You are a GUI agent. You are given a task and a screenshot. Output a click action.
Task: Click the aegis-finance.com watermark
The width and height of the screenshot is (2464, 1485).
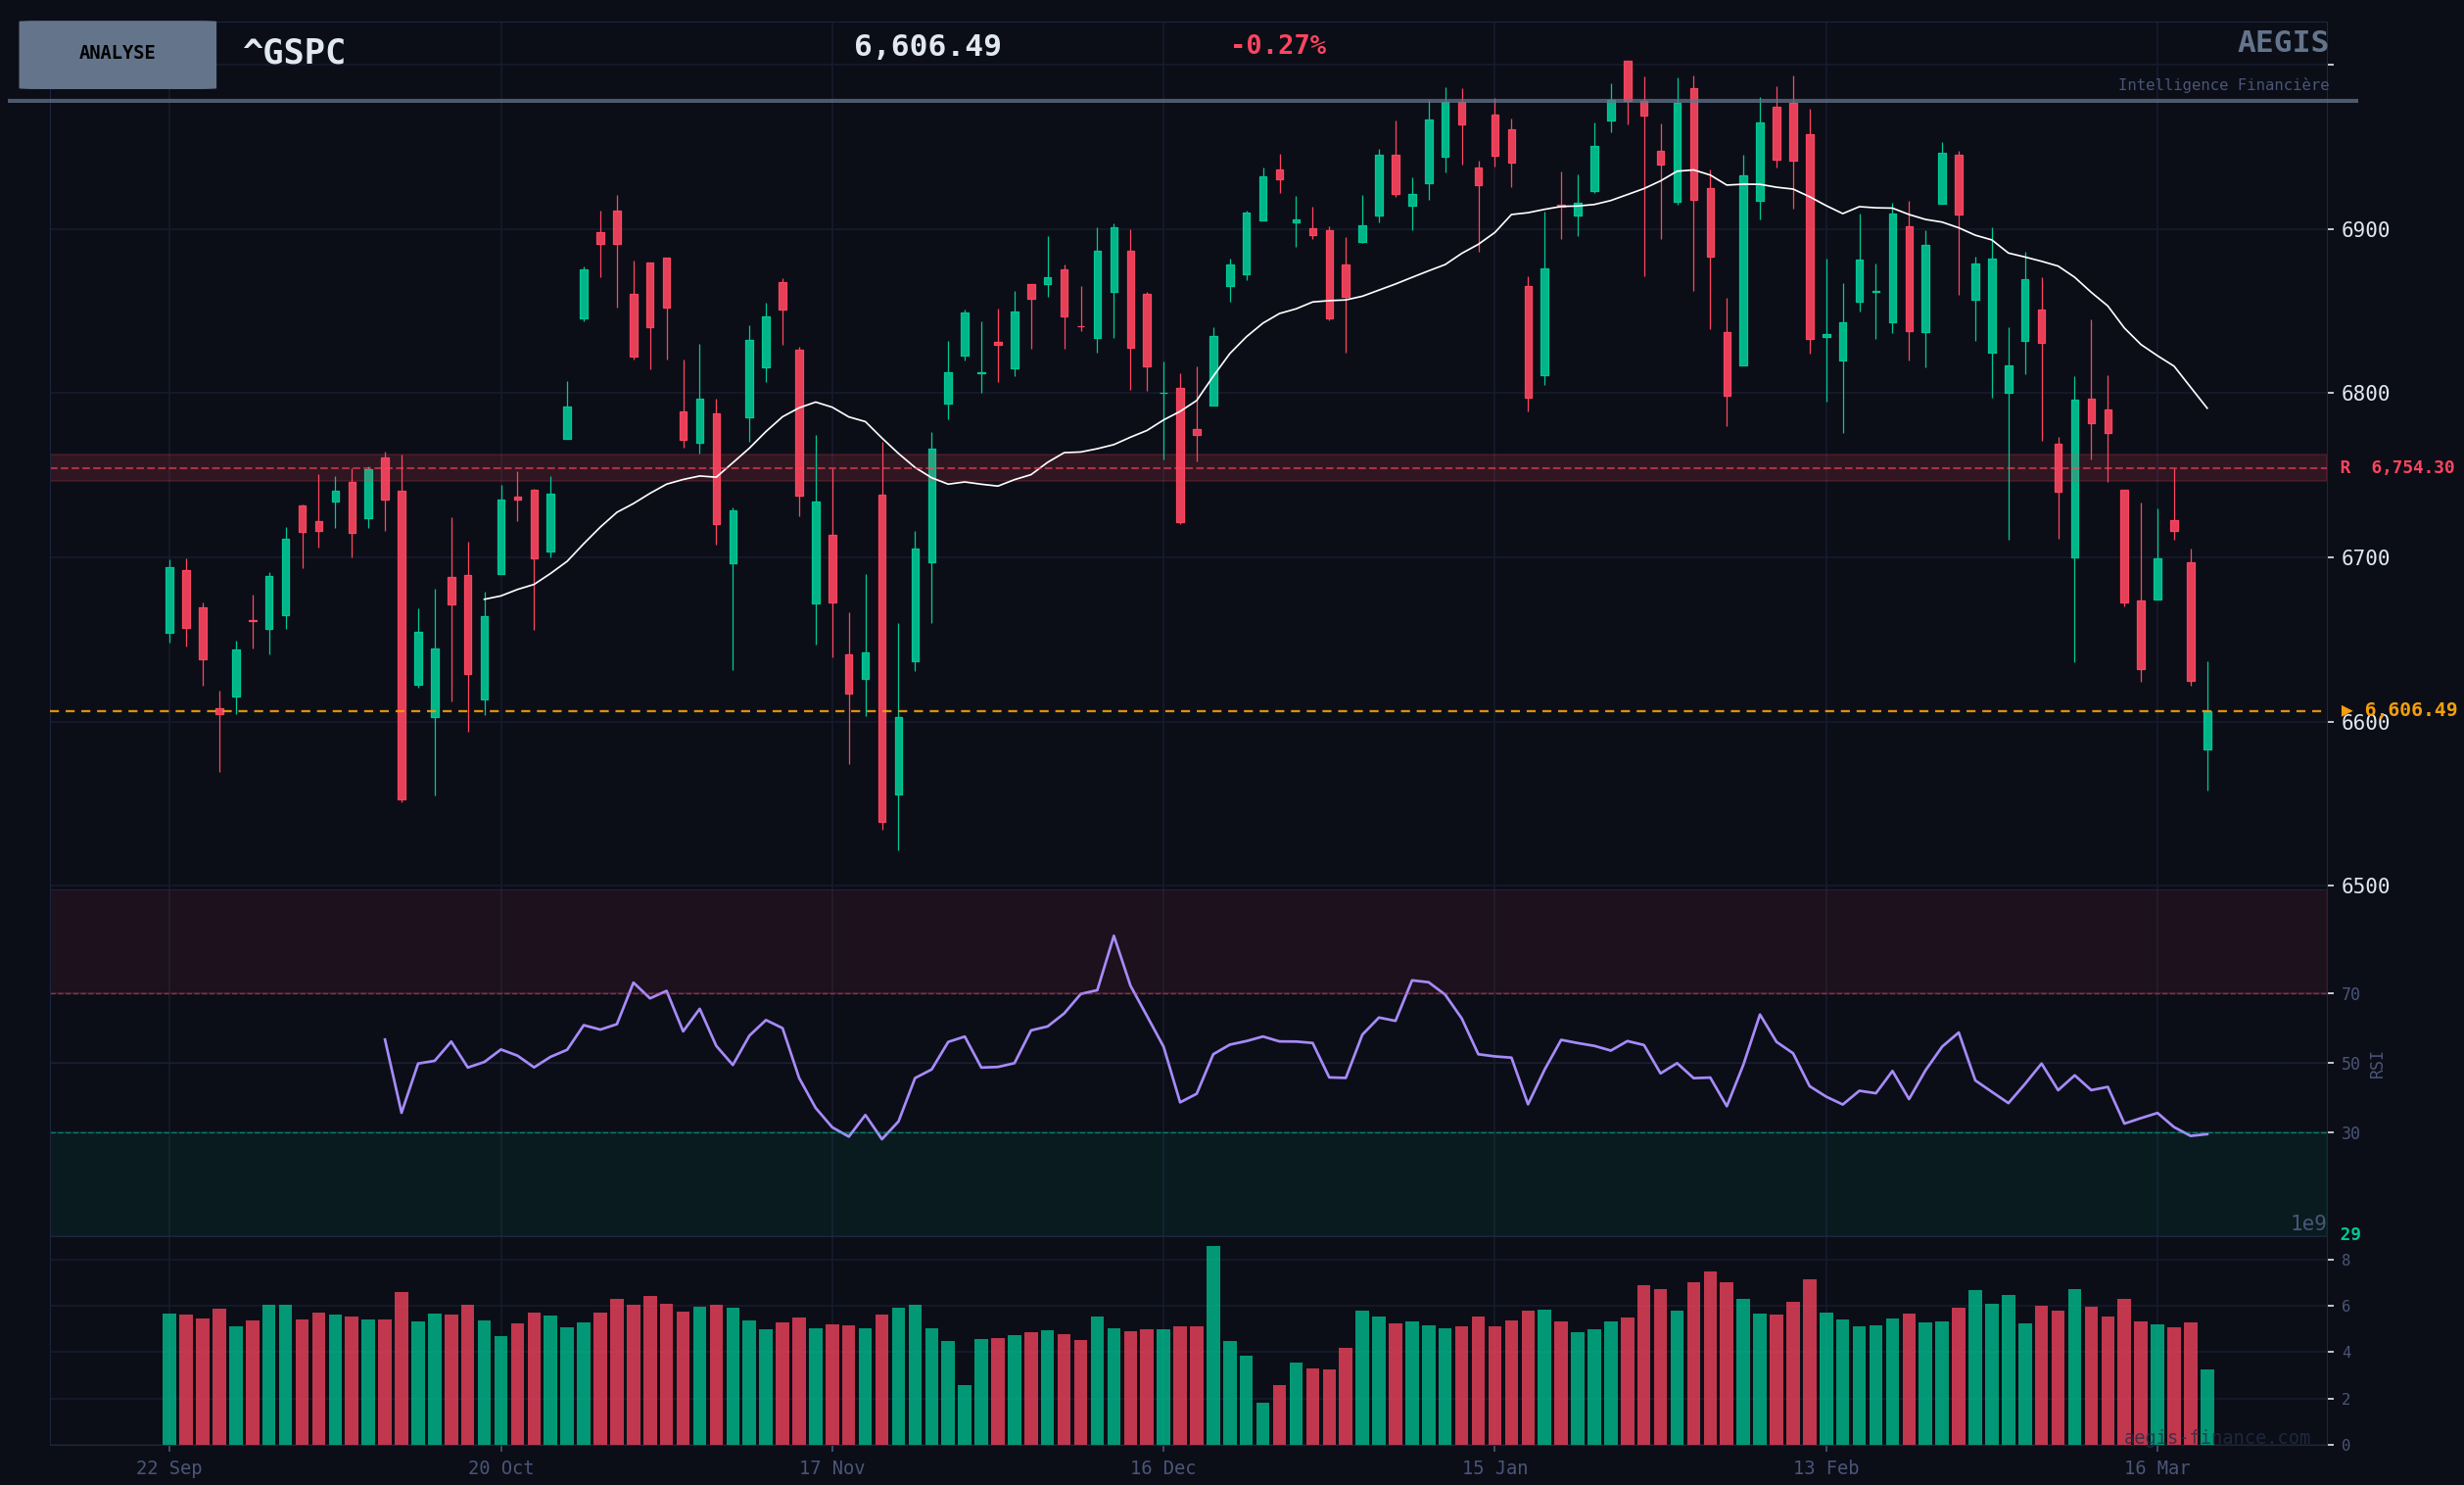pyautogui.click(x=2216, y=1438)
